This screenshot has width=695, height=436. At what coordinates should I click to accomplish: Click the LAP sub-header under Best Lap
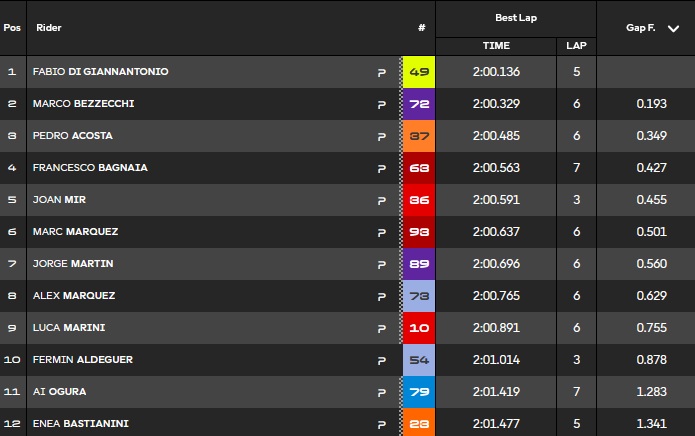coord(576,46)
